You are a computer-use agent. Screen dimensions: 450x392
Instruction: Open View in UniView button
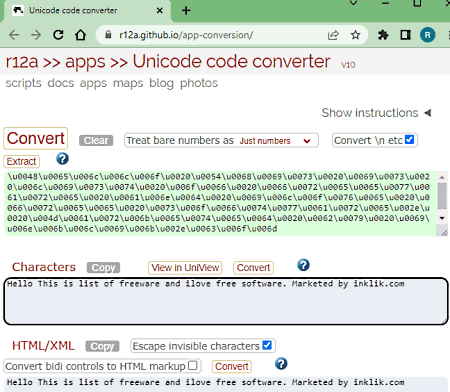point(185,268)
